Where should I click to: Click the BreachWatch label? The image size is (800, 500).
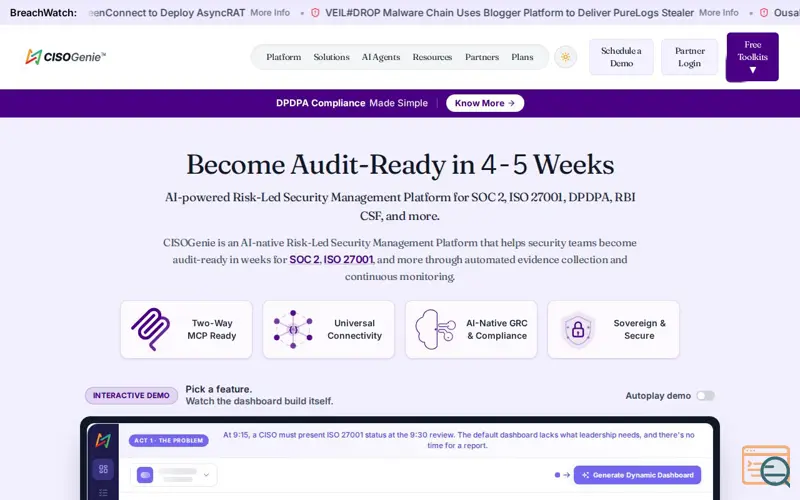pyautogui.click(x=43, y=13)
